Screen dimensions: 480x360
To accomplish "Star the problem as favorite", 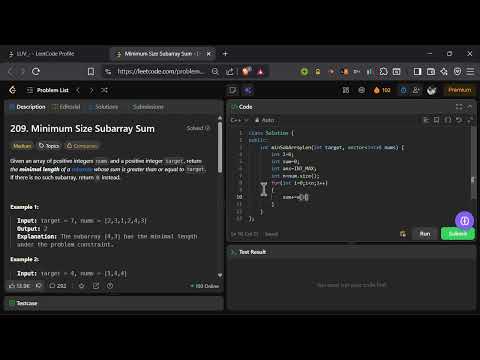I will pos(82,286).
